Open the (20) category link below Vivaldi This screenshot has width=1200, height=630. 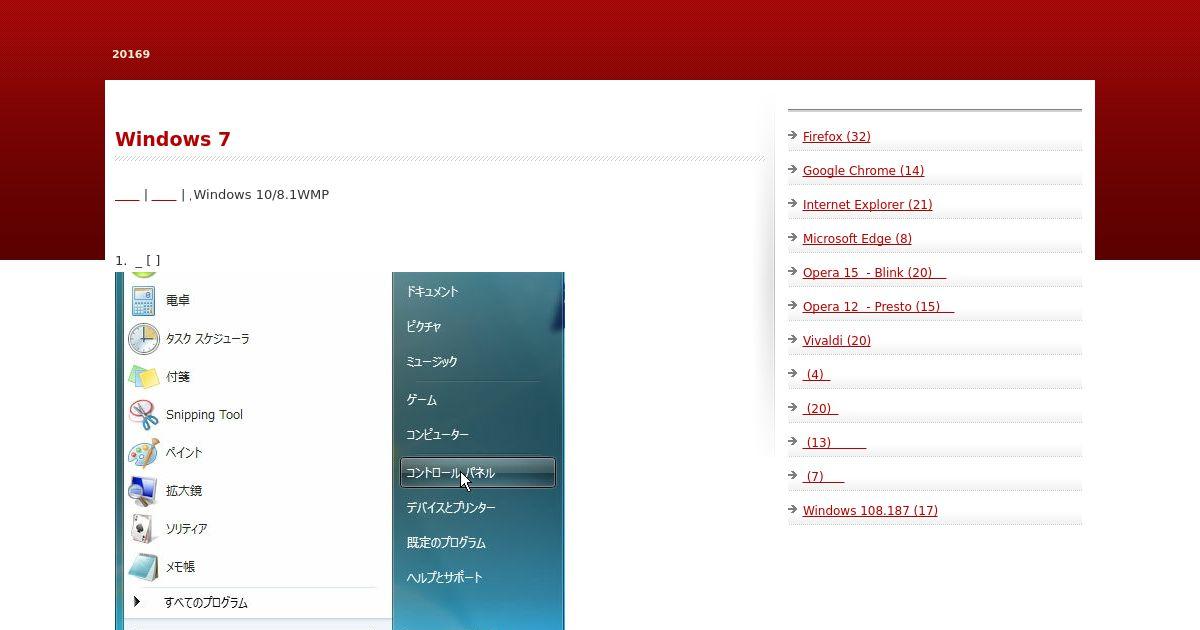pyautogui.click(x=820, y=409)
